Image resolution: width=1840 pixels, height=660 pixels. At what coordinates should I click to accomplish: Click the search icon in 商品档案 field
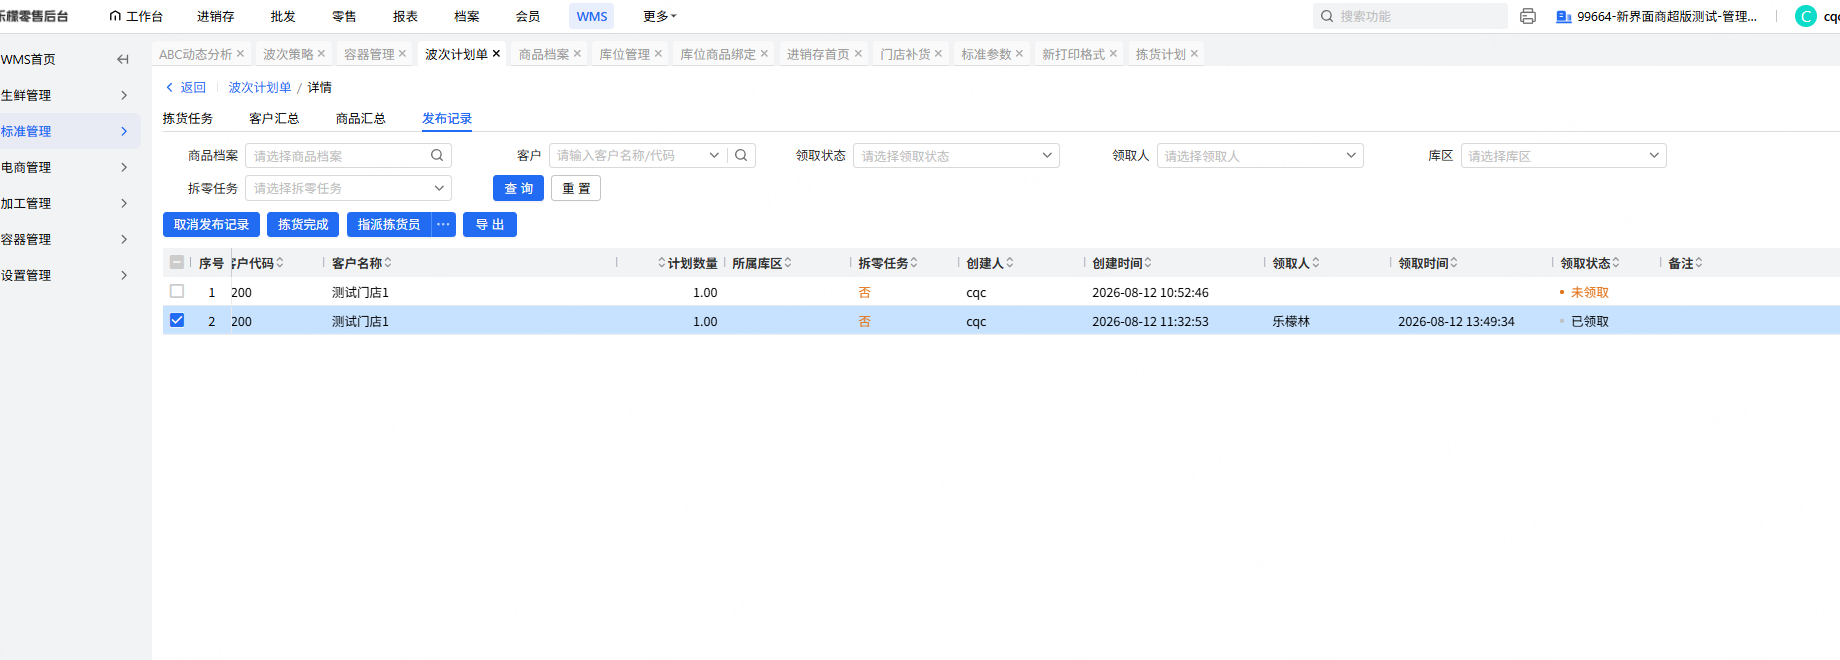click(437, 155)
